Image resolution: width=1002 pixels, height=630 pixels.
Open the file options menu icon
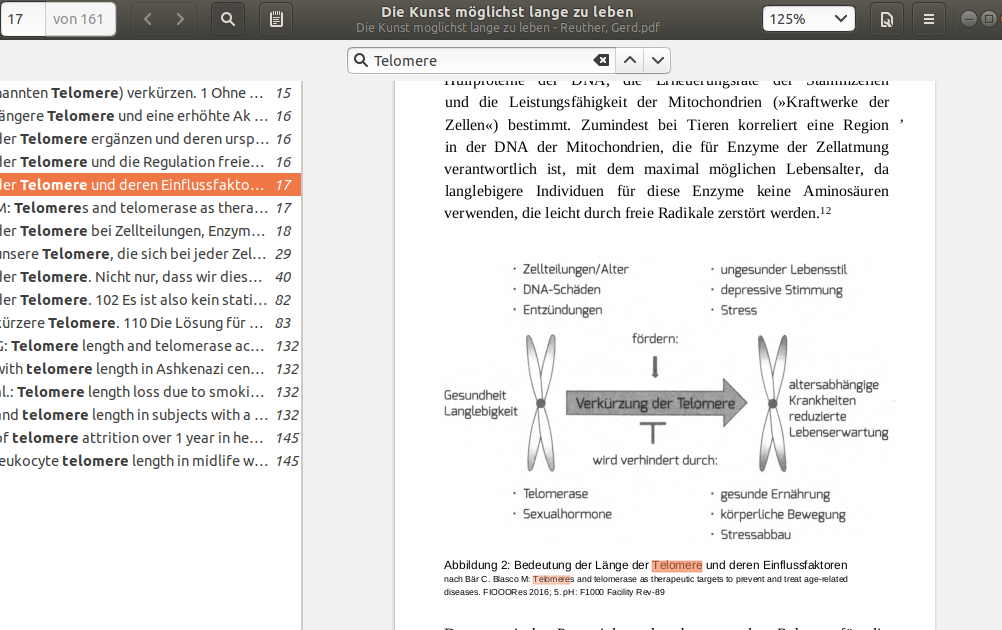pyautogui.click(x=885, y=19)
